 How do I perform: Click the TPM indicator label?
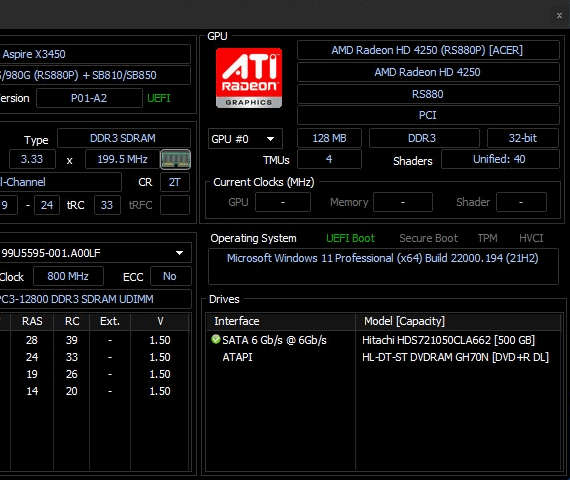pyautogui.click(x=487, y=238)
